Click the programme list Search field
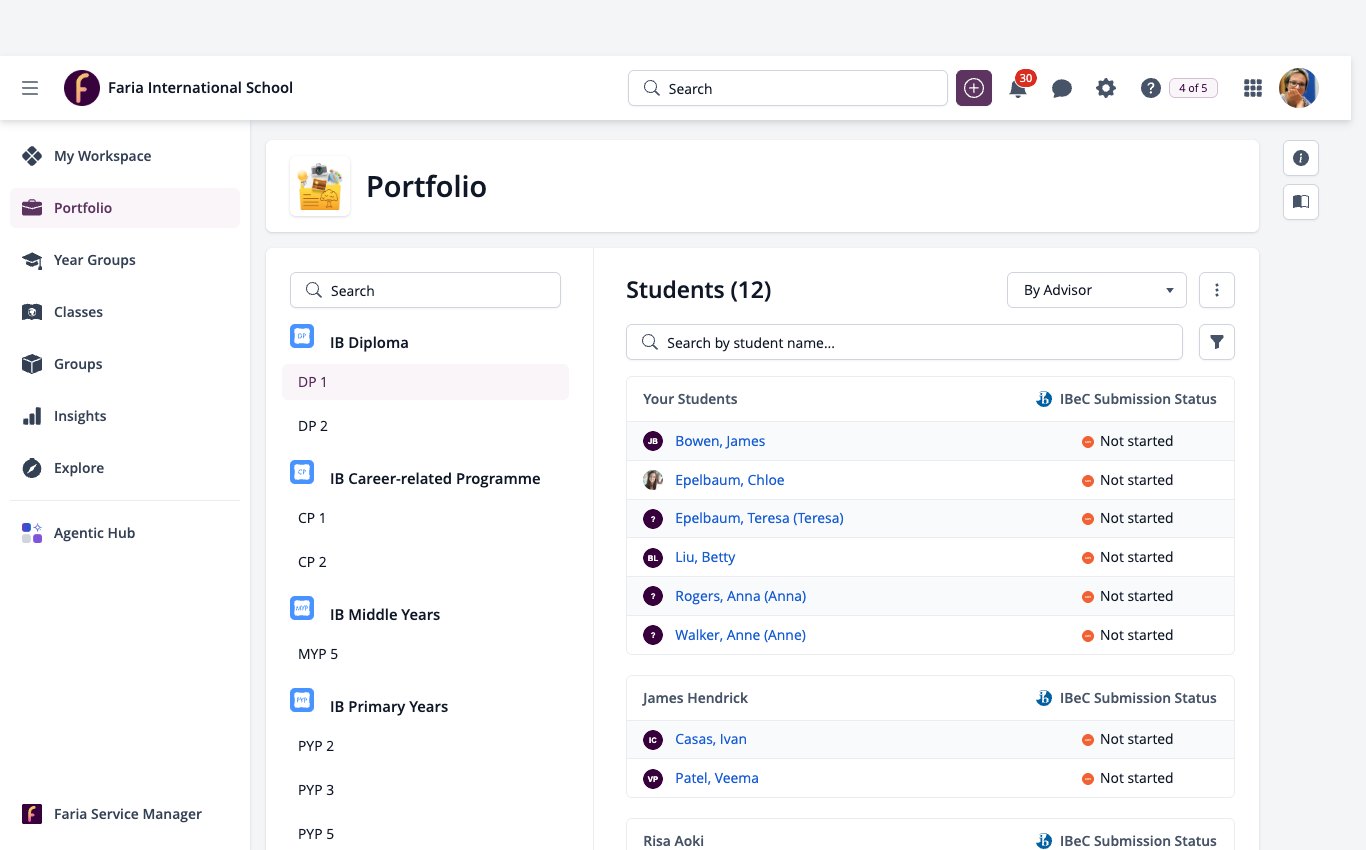The image size is (1366, 850). (x=425, y=290)
